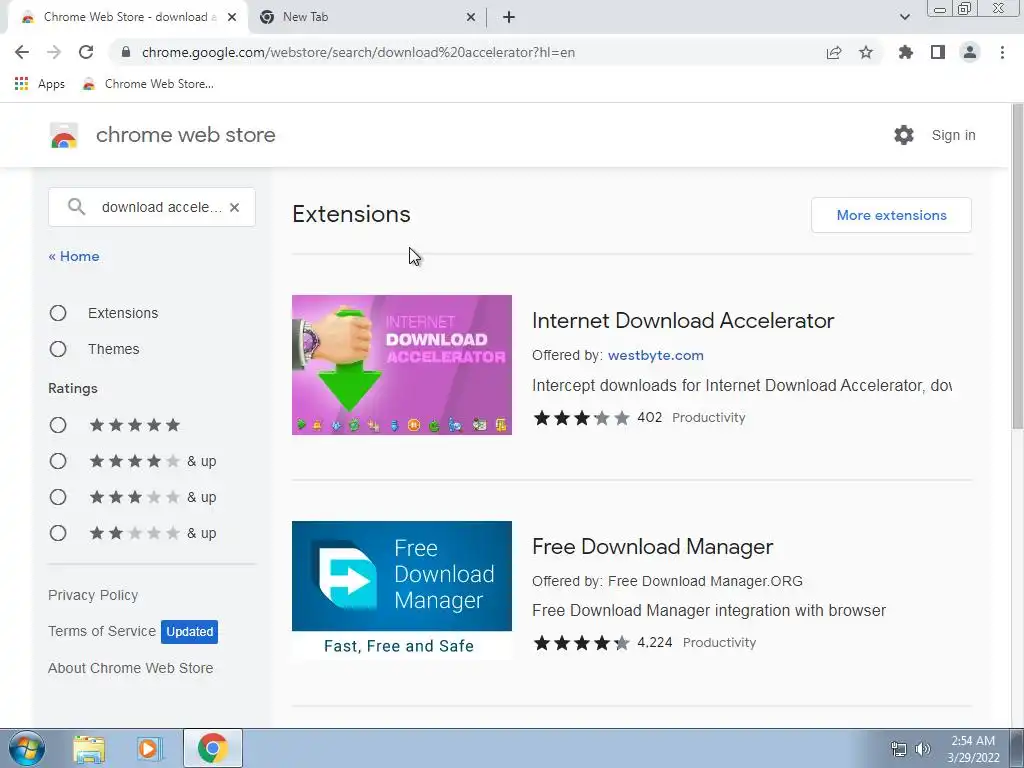Open the volume tray icon

coord(923,749)
